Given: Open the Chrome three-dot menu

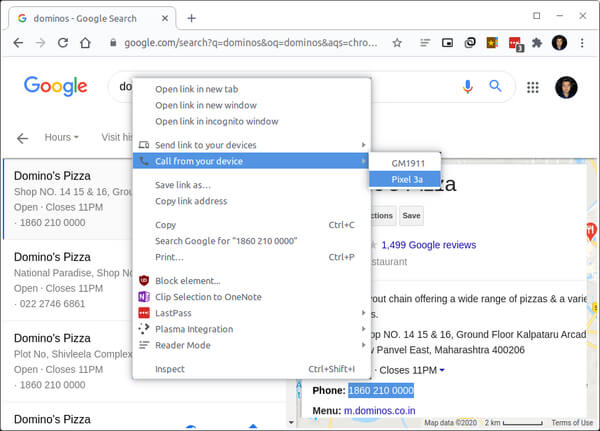Looking at the screenshot, I should point(582,42).
